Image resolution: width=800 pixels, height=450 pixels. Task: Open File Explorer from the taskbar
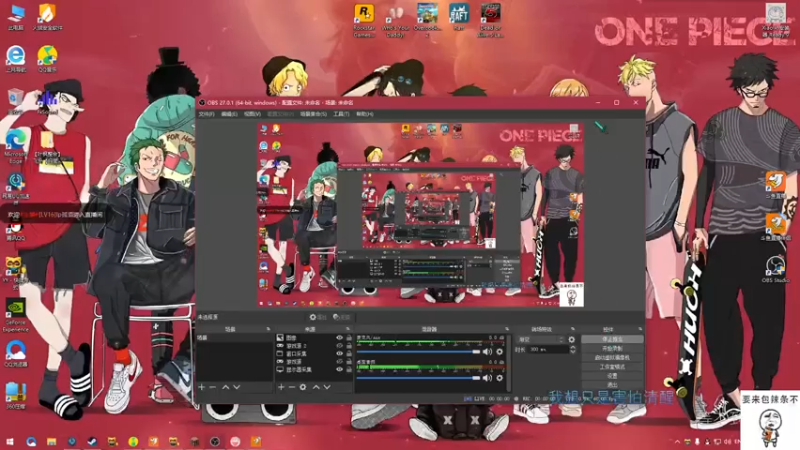pos(52,441)
